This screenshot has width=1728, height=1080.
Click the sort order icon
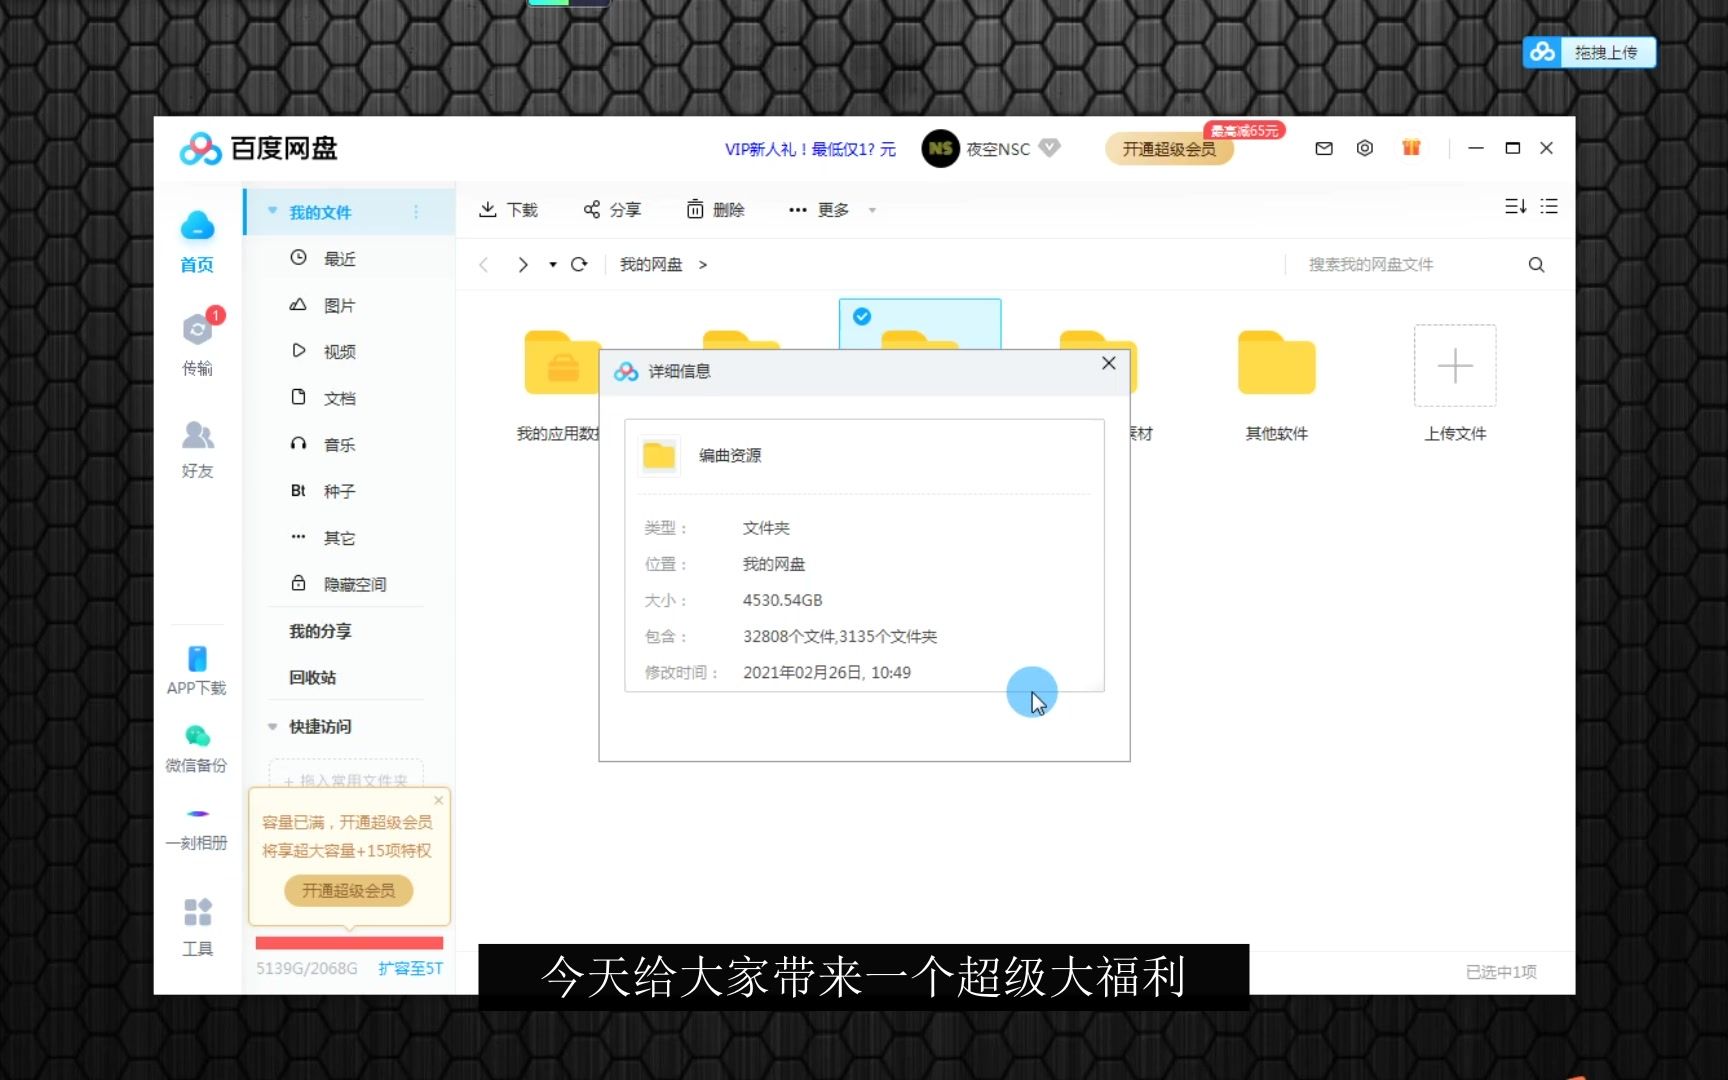point(1515,206)
